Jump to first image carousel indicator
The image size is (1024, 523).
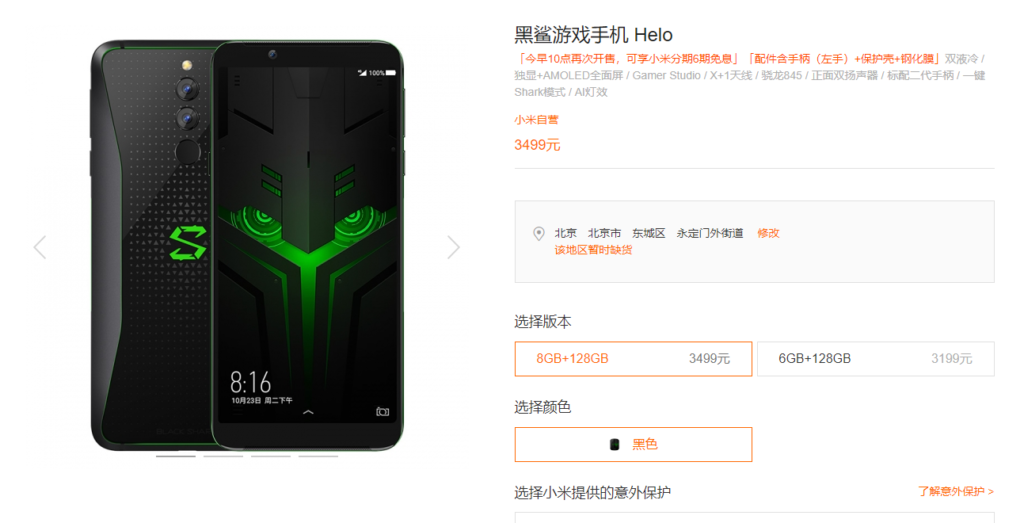(x=176, y=456)
